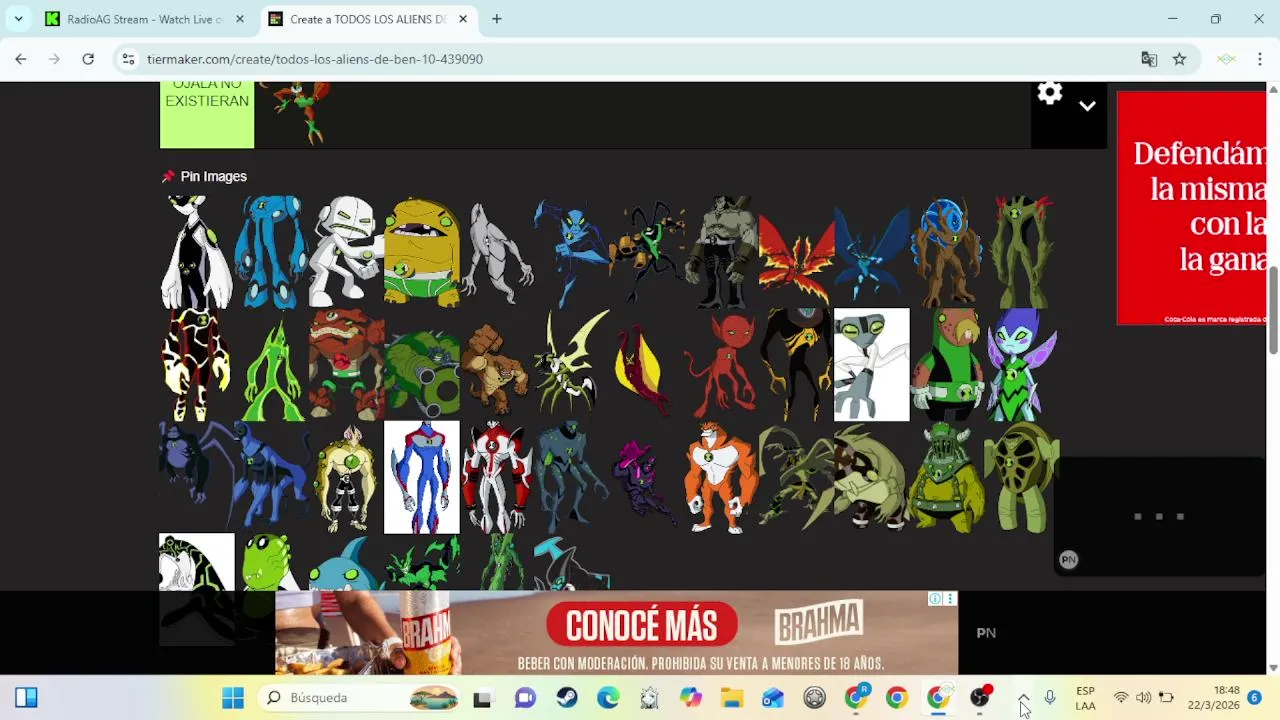
Task: Close the Create a TODOS LOS ALIENS tab
Action: coord(463,19)
